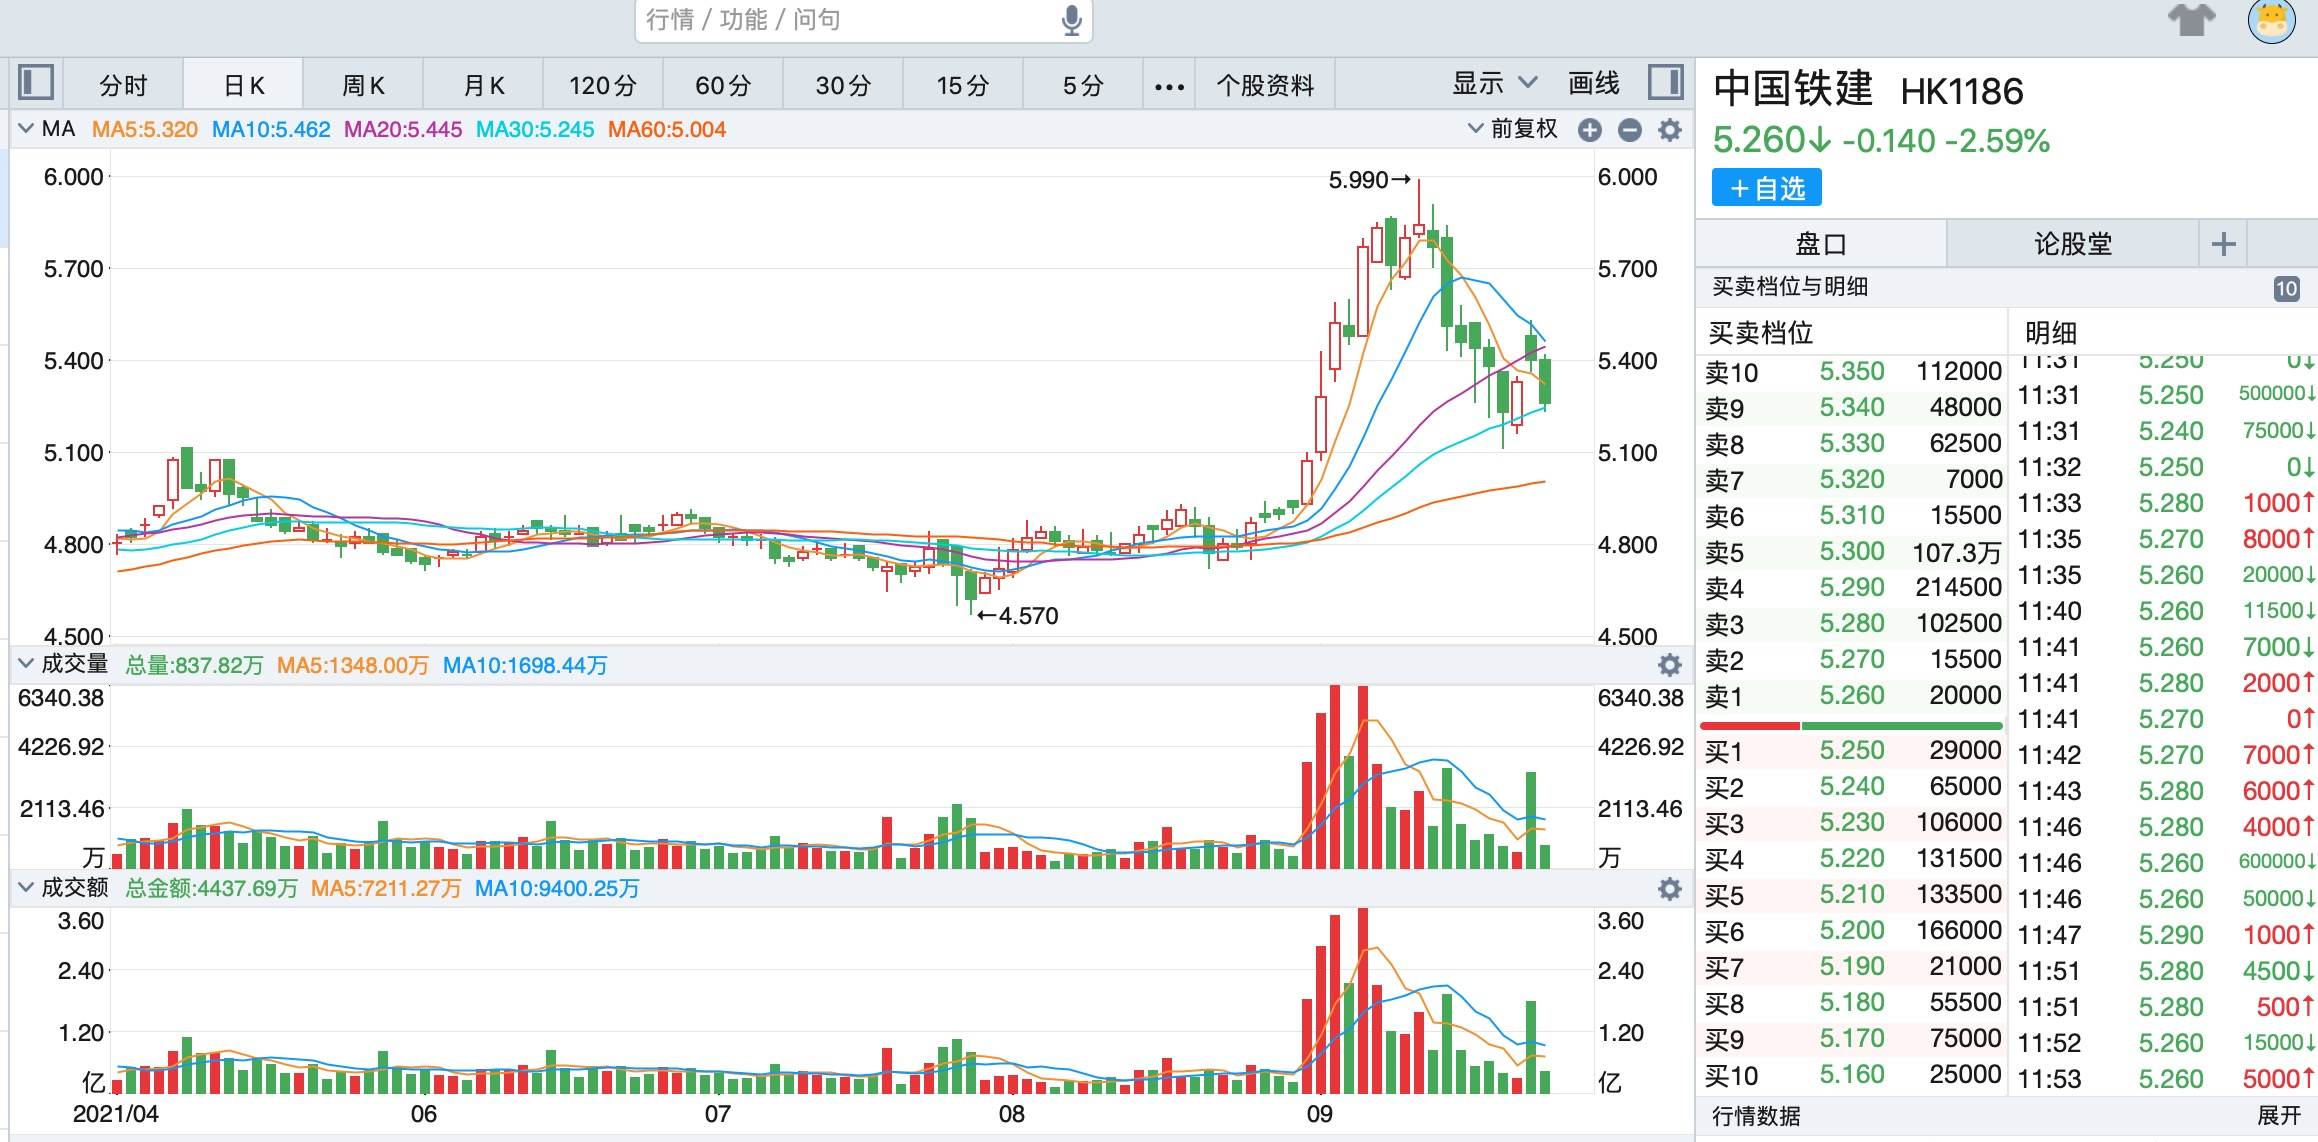Collapse the MA indicator chevron
Viewport: 2318px width, 1142px height.
tap(26, 128)
